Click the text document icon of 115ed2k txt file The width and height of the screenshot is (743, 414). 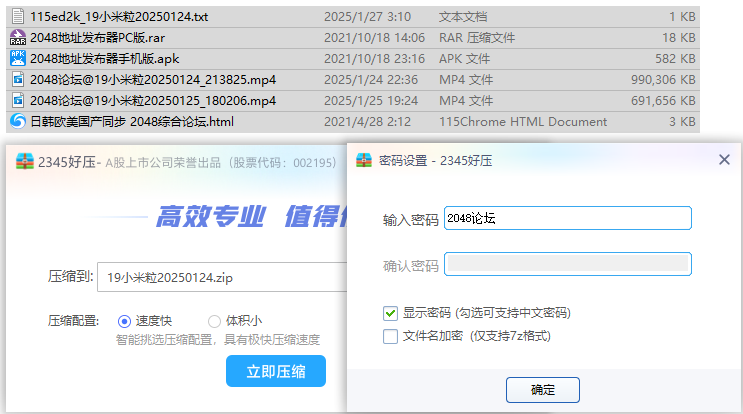pos(18,17)
